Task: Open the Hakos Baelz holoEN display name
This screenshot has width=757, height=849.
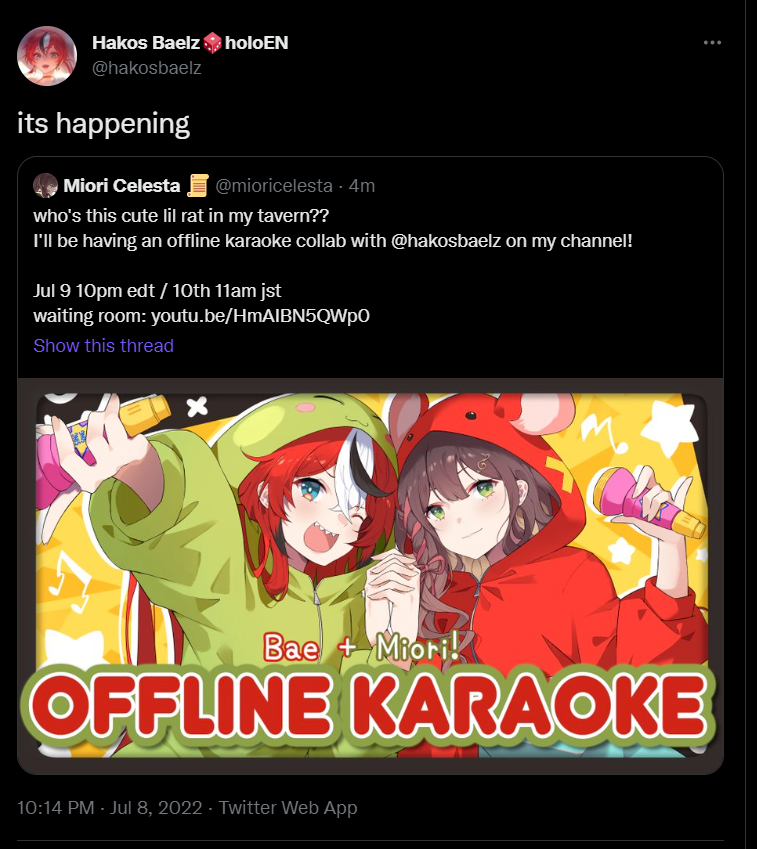Action: coord(190,43)
